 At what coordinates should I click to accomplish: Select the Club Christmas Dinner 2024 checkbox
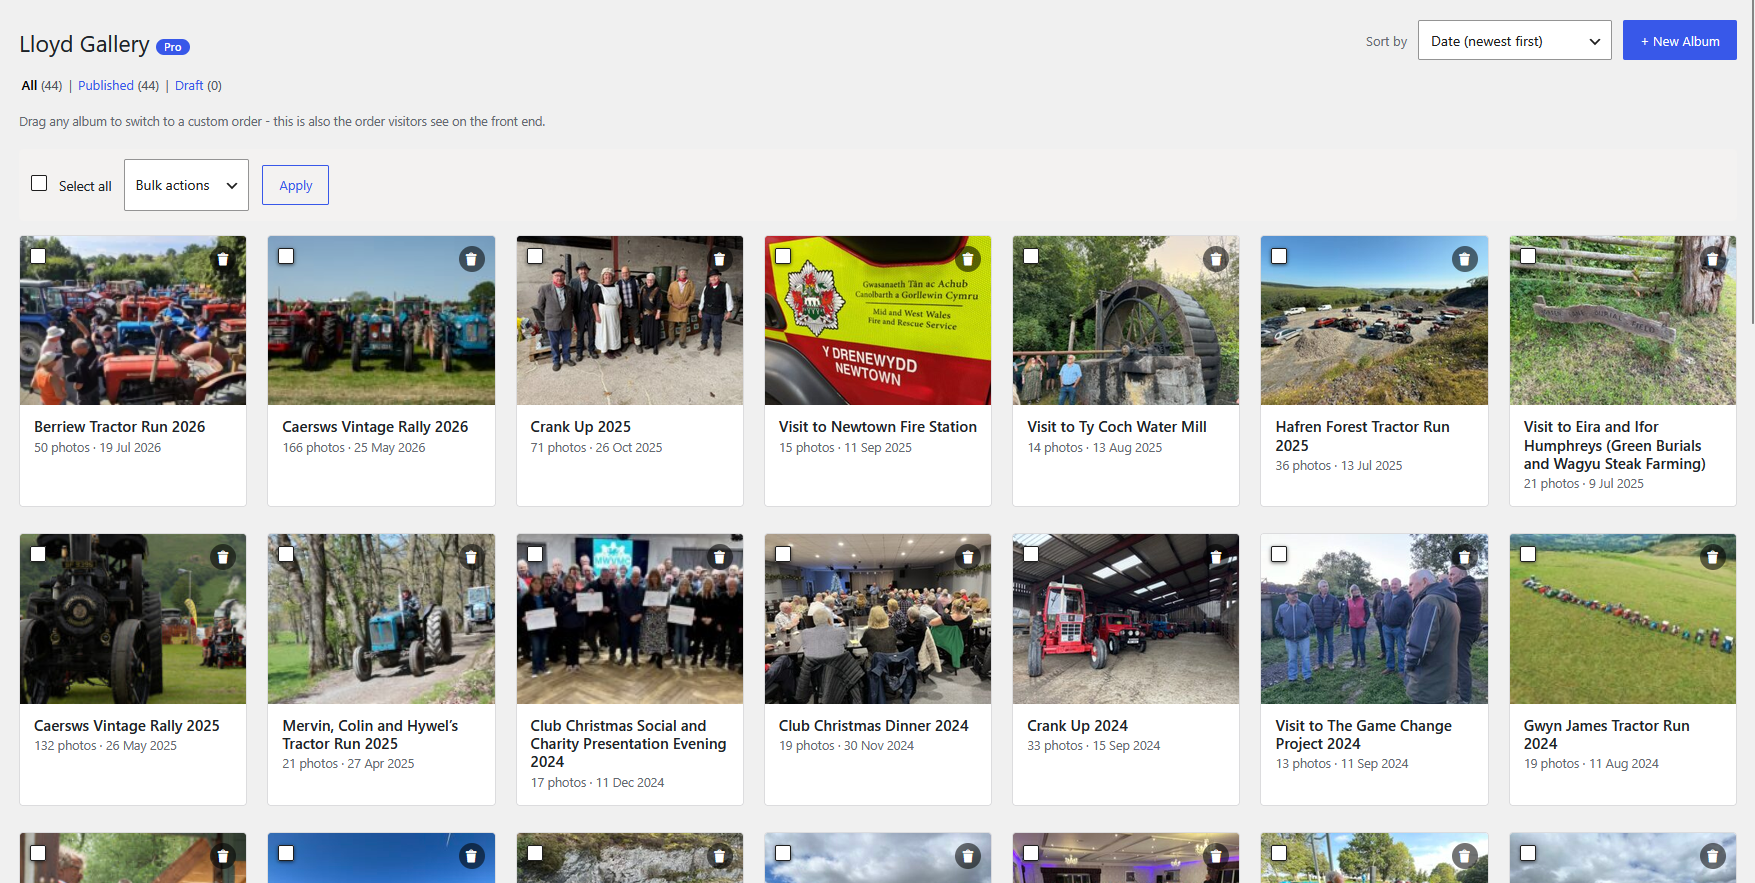(783, 554)
